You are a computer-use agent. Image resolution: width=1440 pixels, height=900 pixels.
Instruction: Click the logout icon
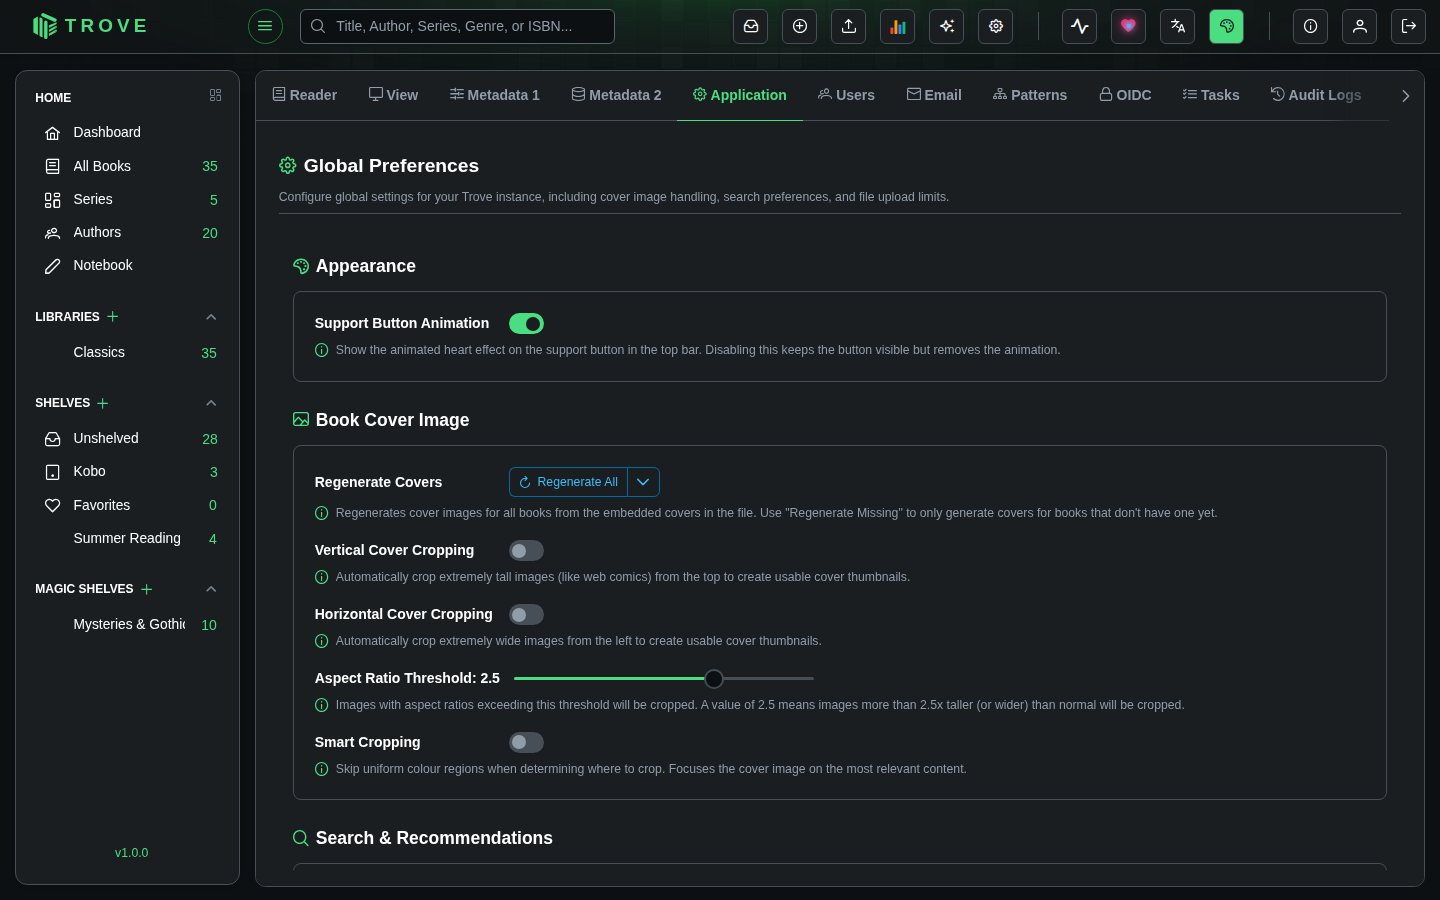pyautogui.click(x=1409, y=26)
